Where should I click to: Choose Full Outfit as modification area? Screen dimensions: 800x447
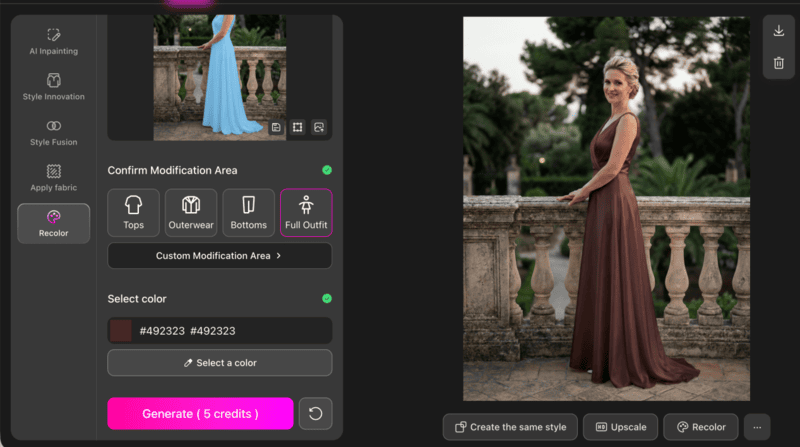[306, 213]
